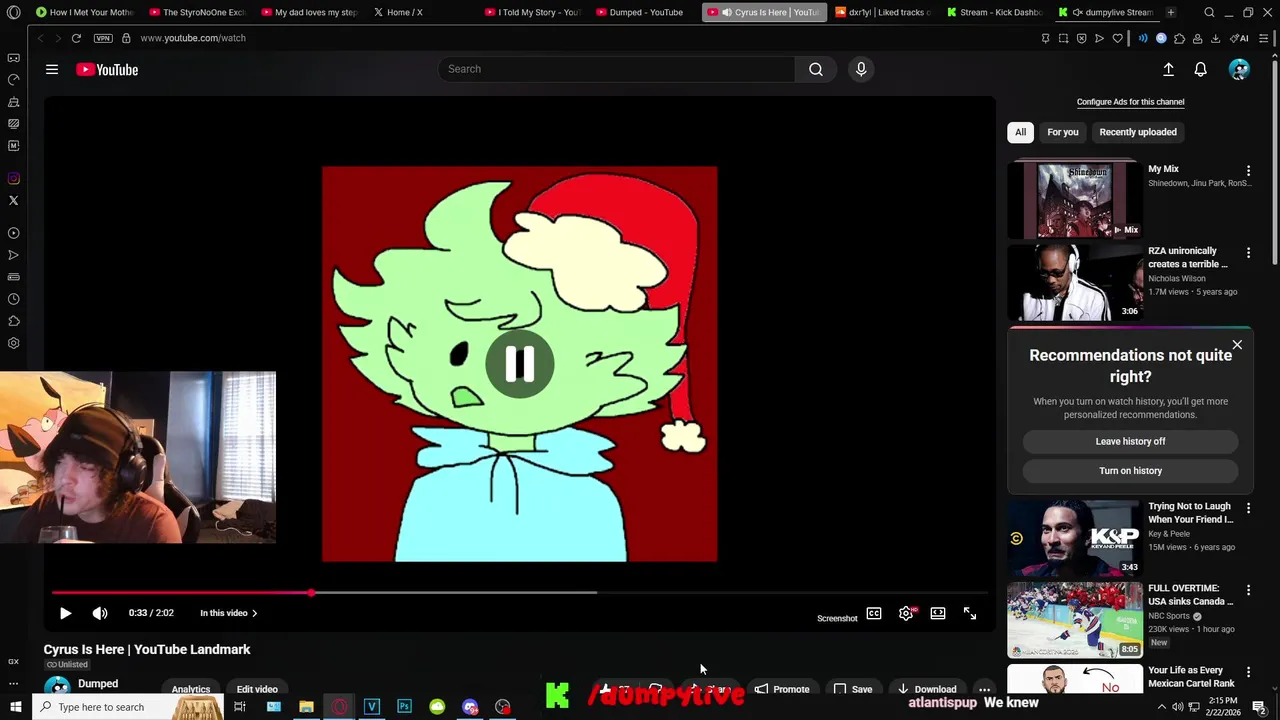Open browser history clock in the sidebar
1280x720 pixels.
pyautogui.click(x=13, y=299)
